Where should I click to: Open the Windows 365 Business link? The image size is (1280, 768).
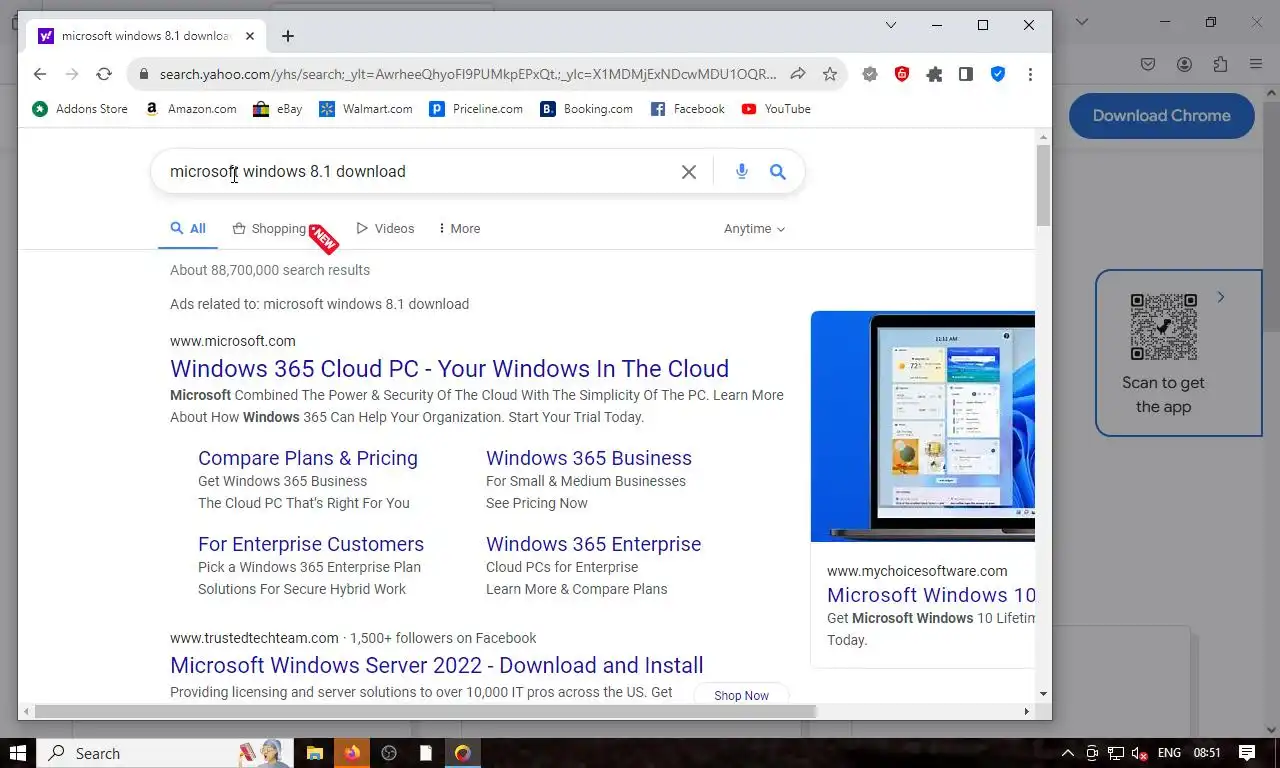(x=589, y=458)
